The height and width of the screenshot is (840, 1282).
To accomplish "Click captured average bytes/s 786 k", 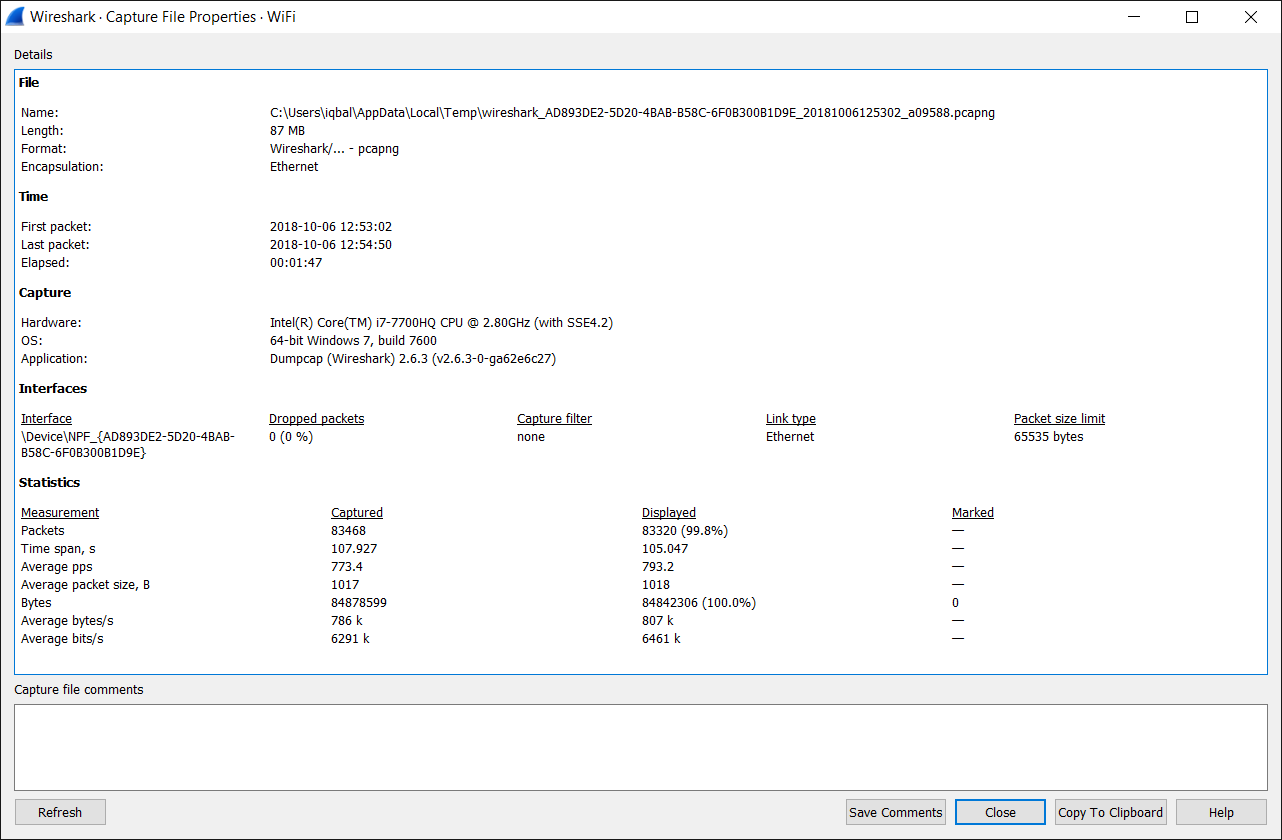I will coord(347,621).
